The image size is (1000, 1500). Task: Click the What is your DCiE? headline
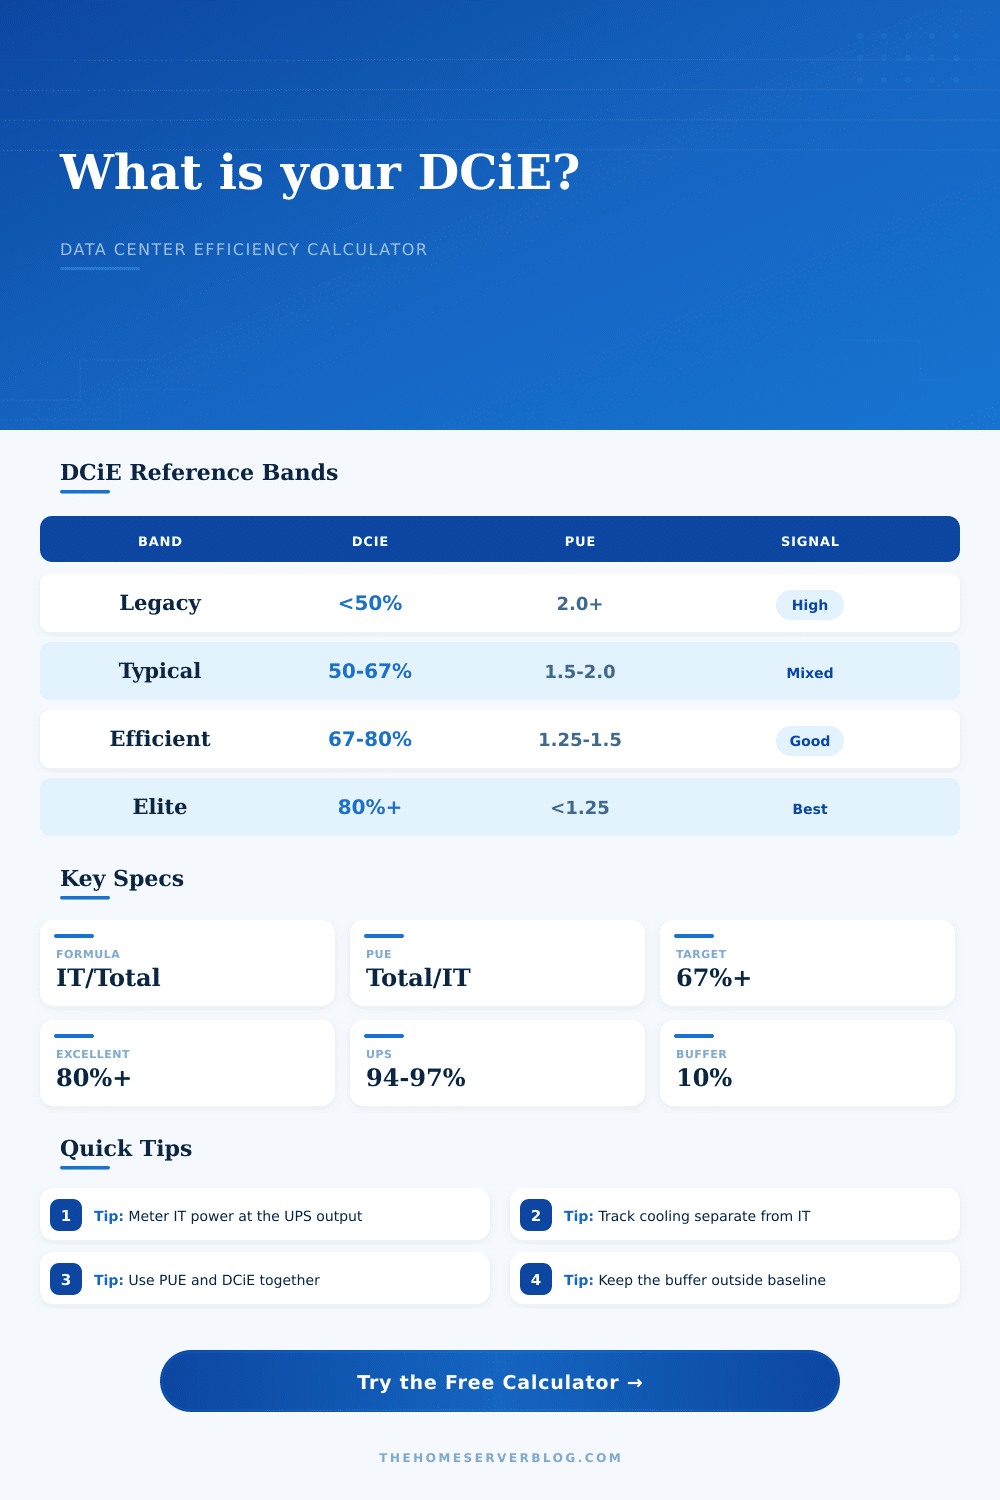pyautogui.click(x=320, y=172)
